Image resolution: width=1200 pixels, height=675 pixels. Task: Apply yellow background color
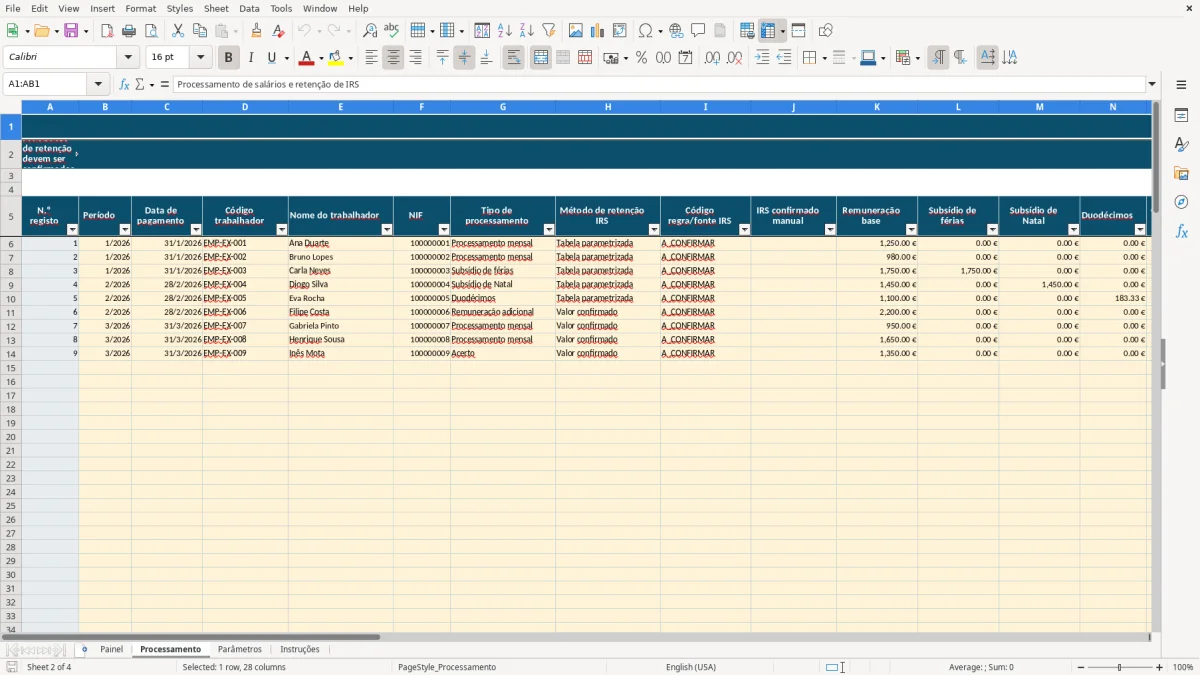point(336,58)
